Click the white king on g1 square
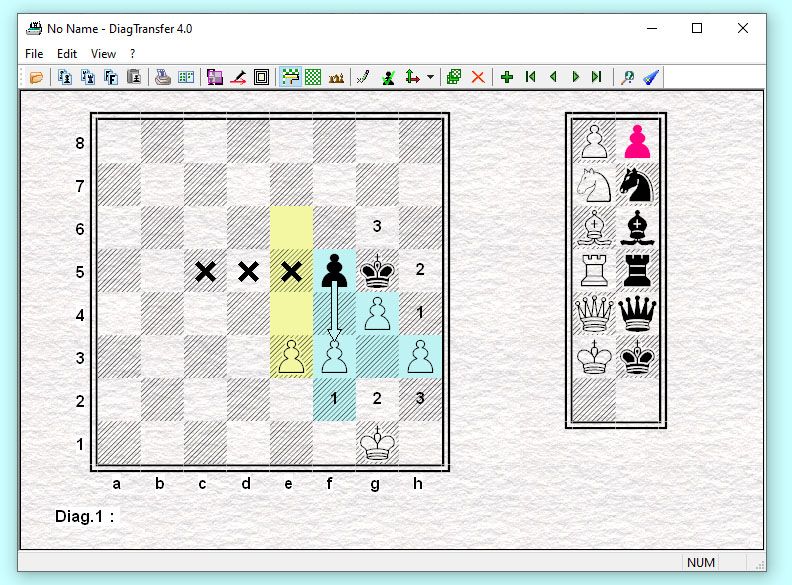This screenshot has height=585, width=792. [x=377, y=443]
